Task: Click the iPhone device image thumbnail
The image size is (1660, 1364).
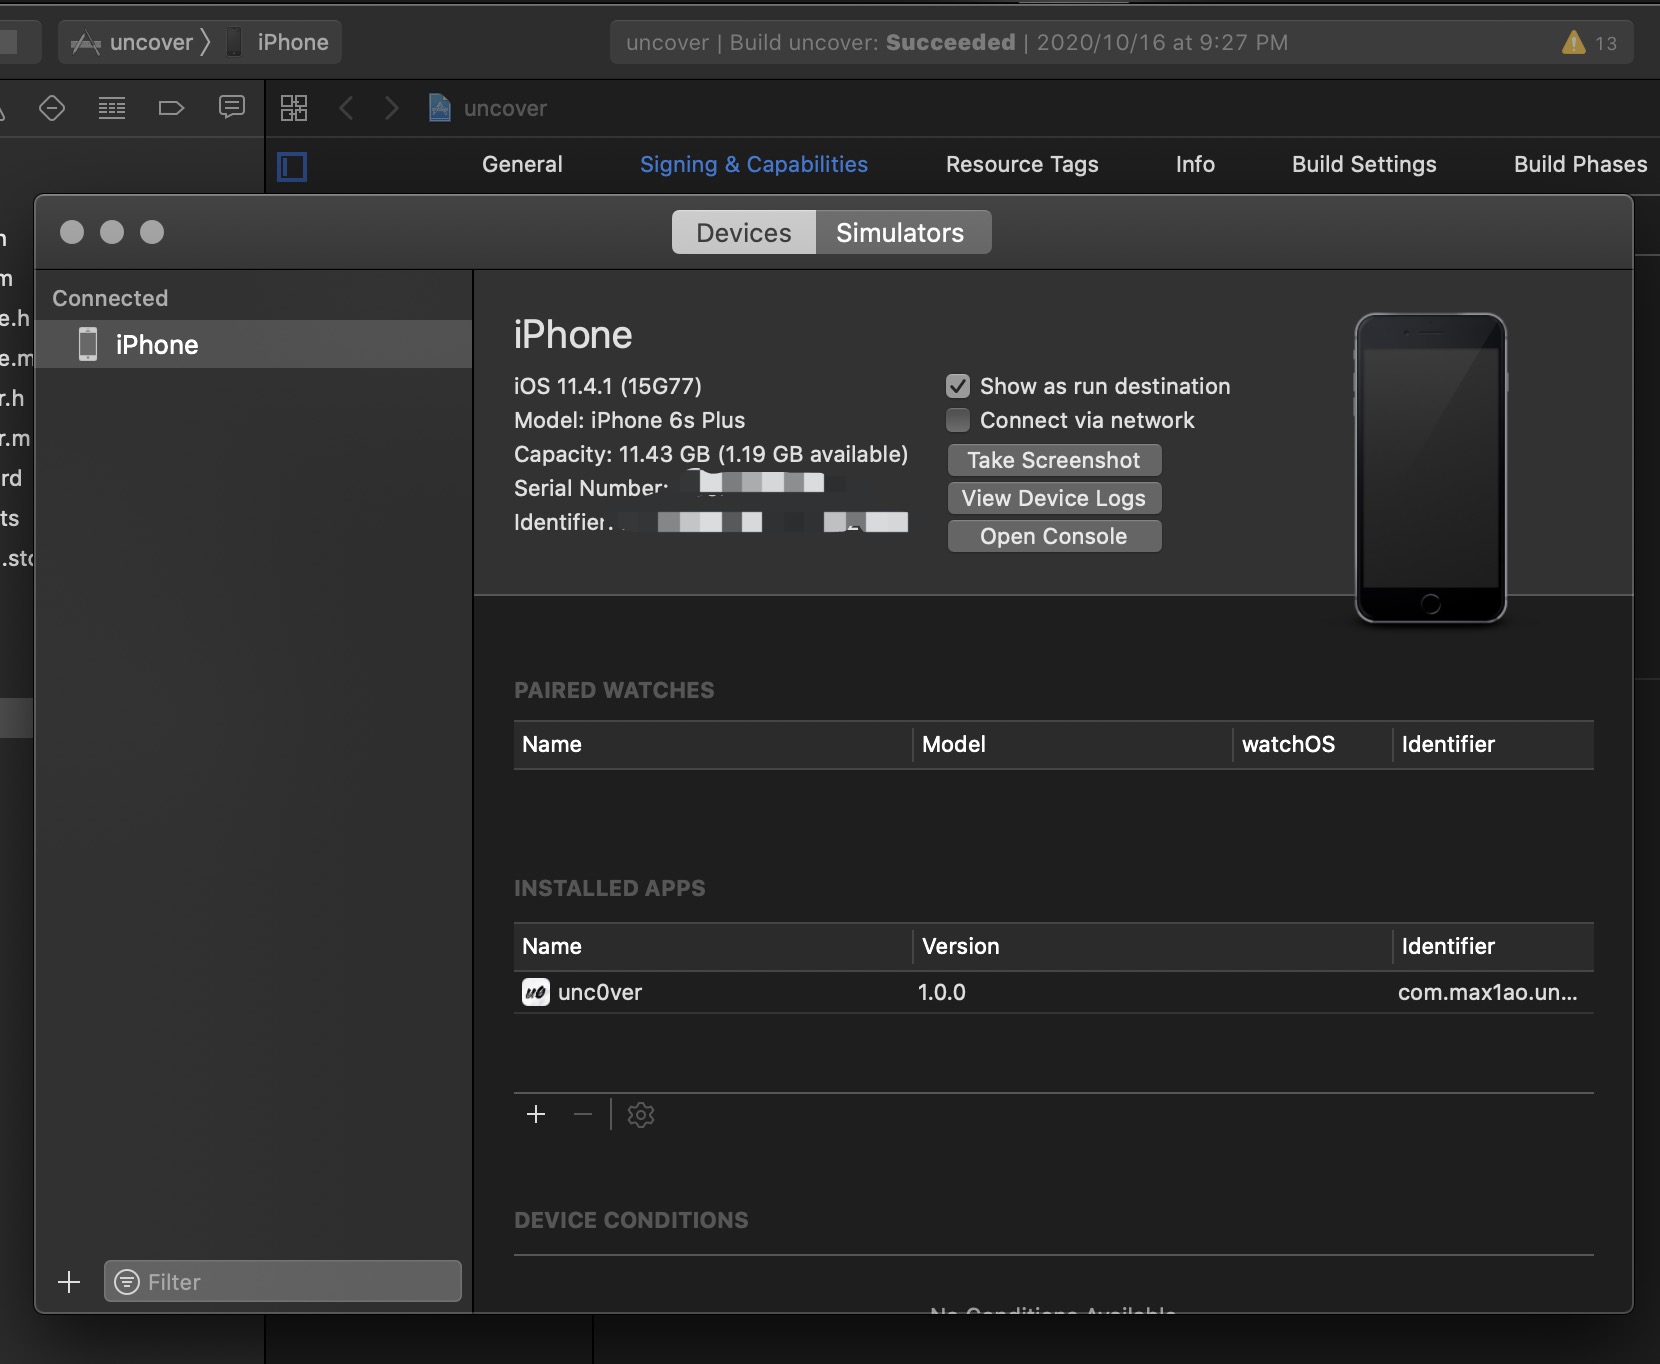Action: (1431, 468)
